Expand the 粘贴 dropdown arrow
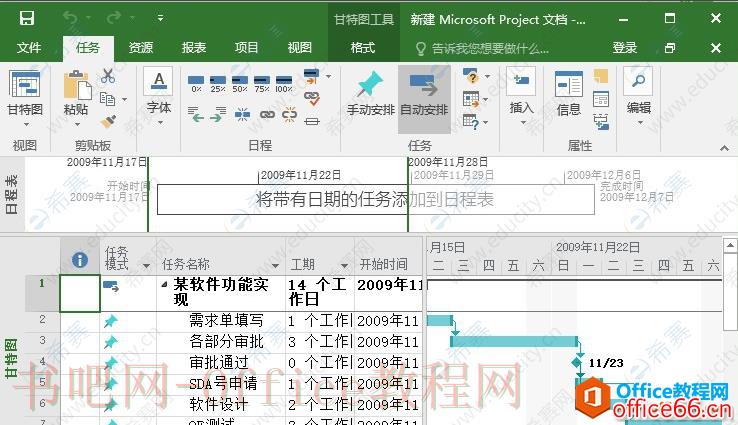Image resolution: width=738 pixels, height=425 pixels. 77,125
